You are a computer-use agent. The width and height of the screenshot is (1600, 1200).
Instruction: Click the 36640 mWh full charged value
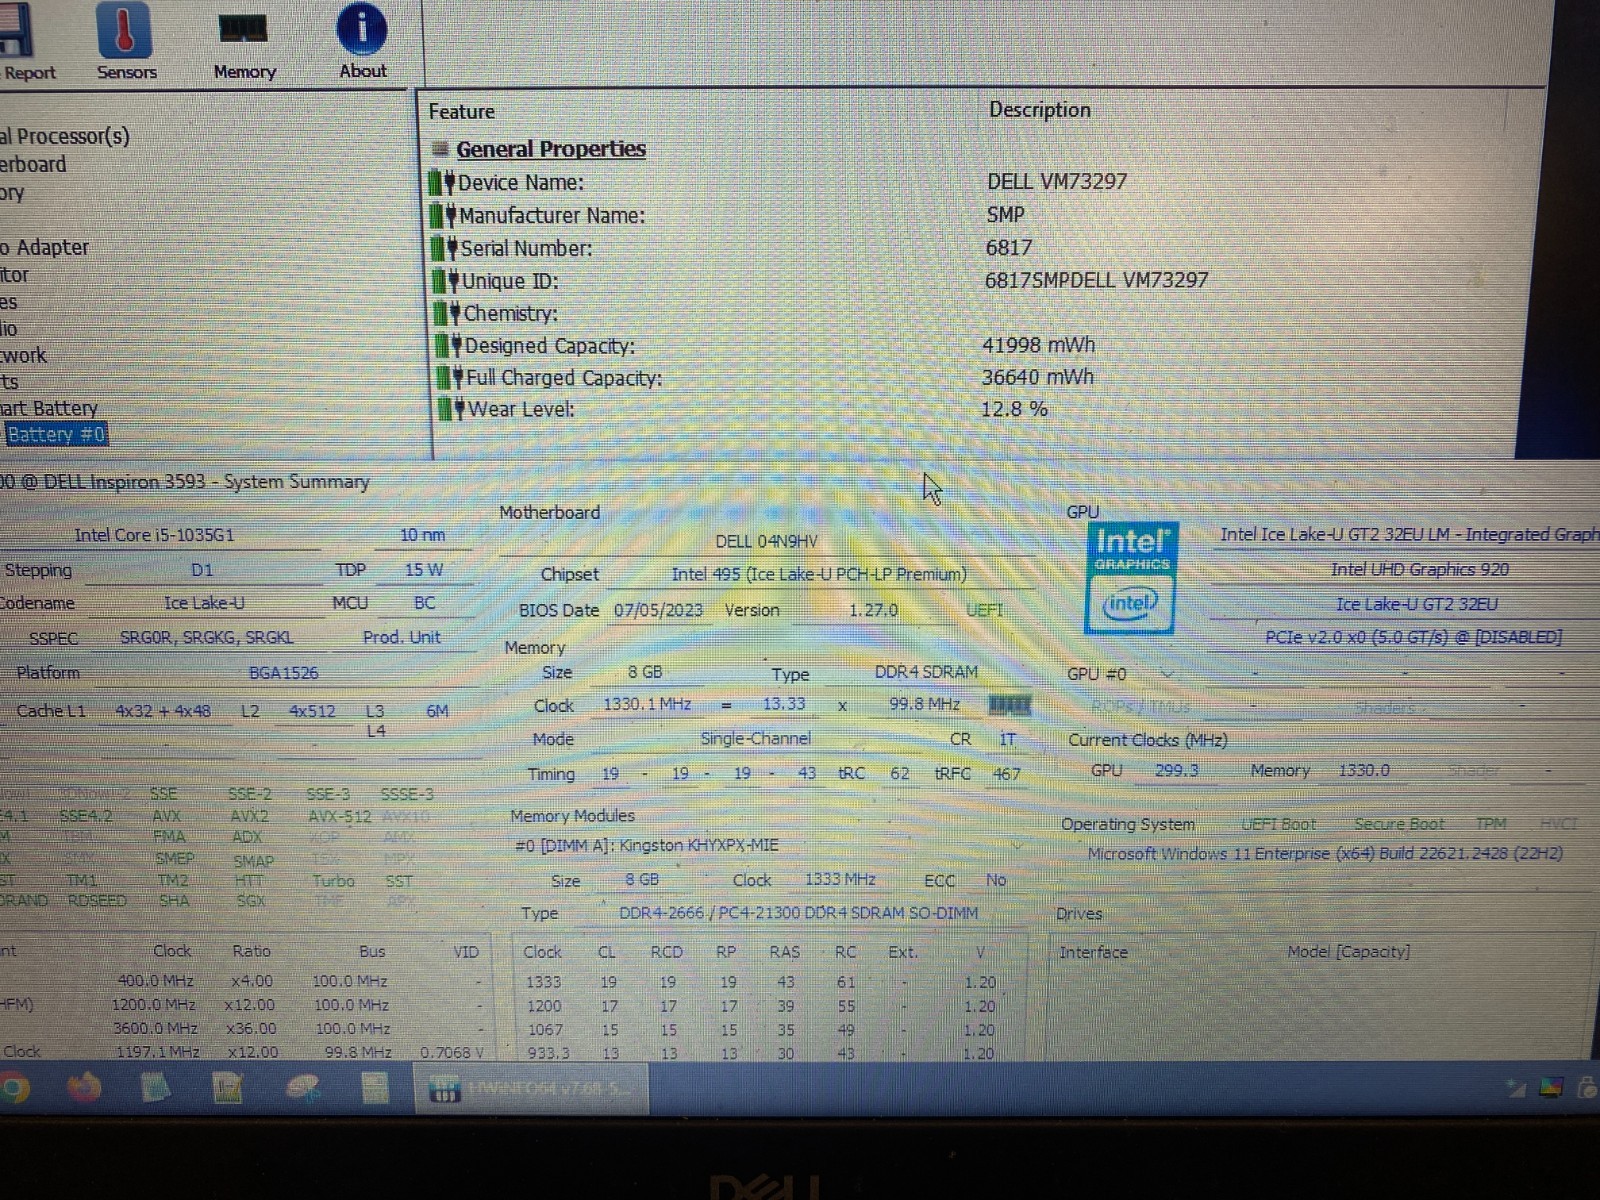pyautogui.click(x=1038, y=378)
